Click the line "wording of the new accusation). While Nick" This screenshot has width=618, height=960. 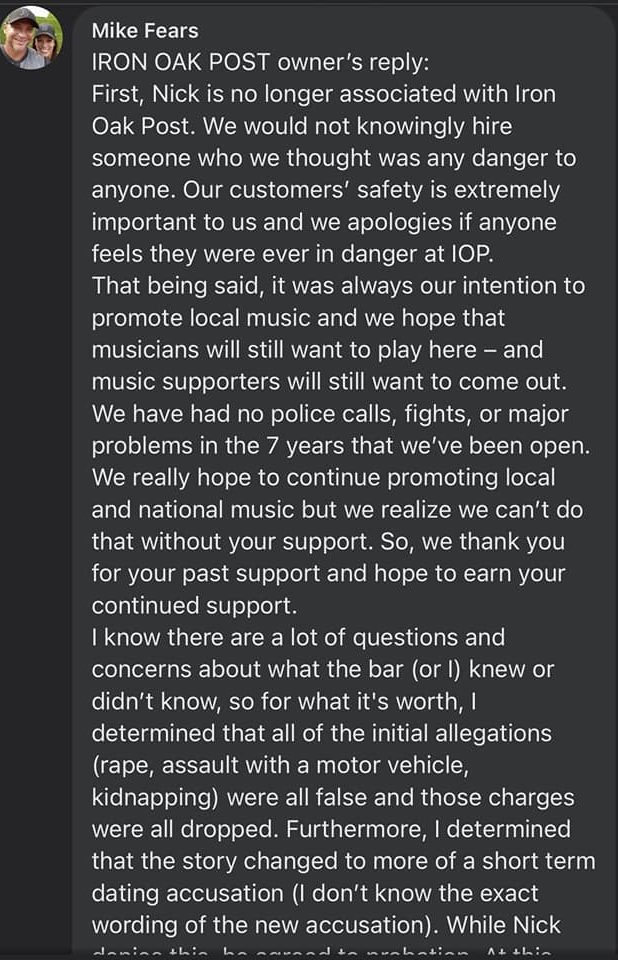coord(326,924)
